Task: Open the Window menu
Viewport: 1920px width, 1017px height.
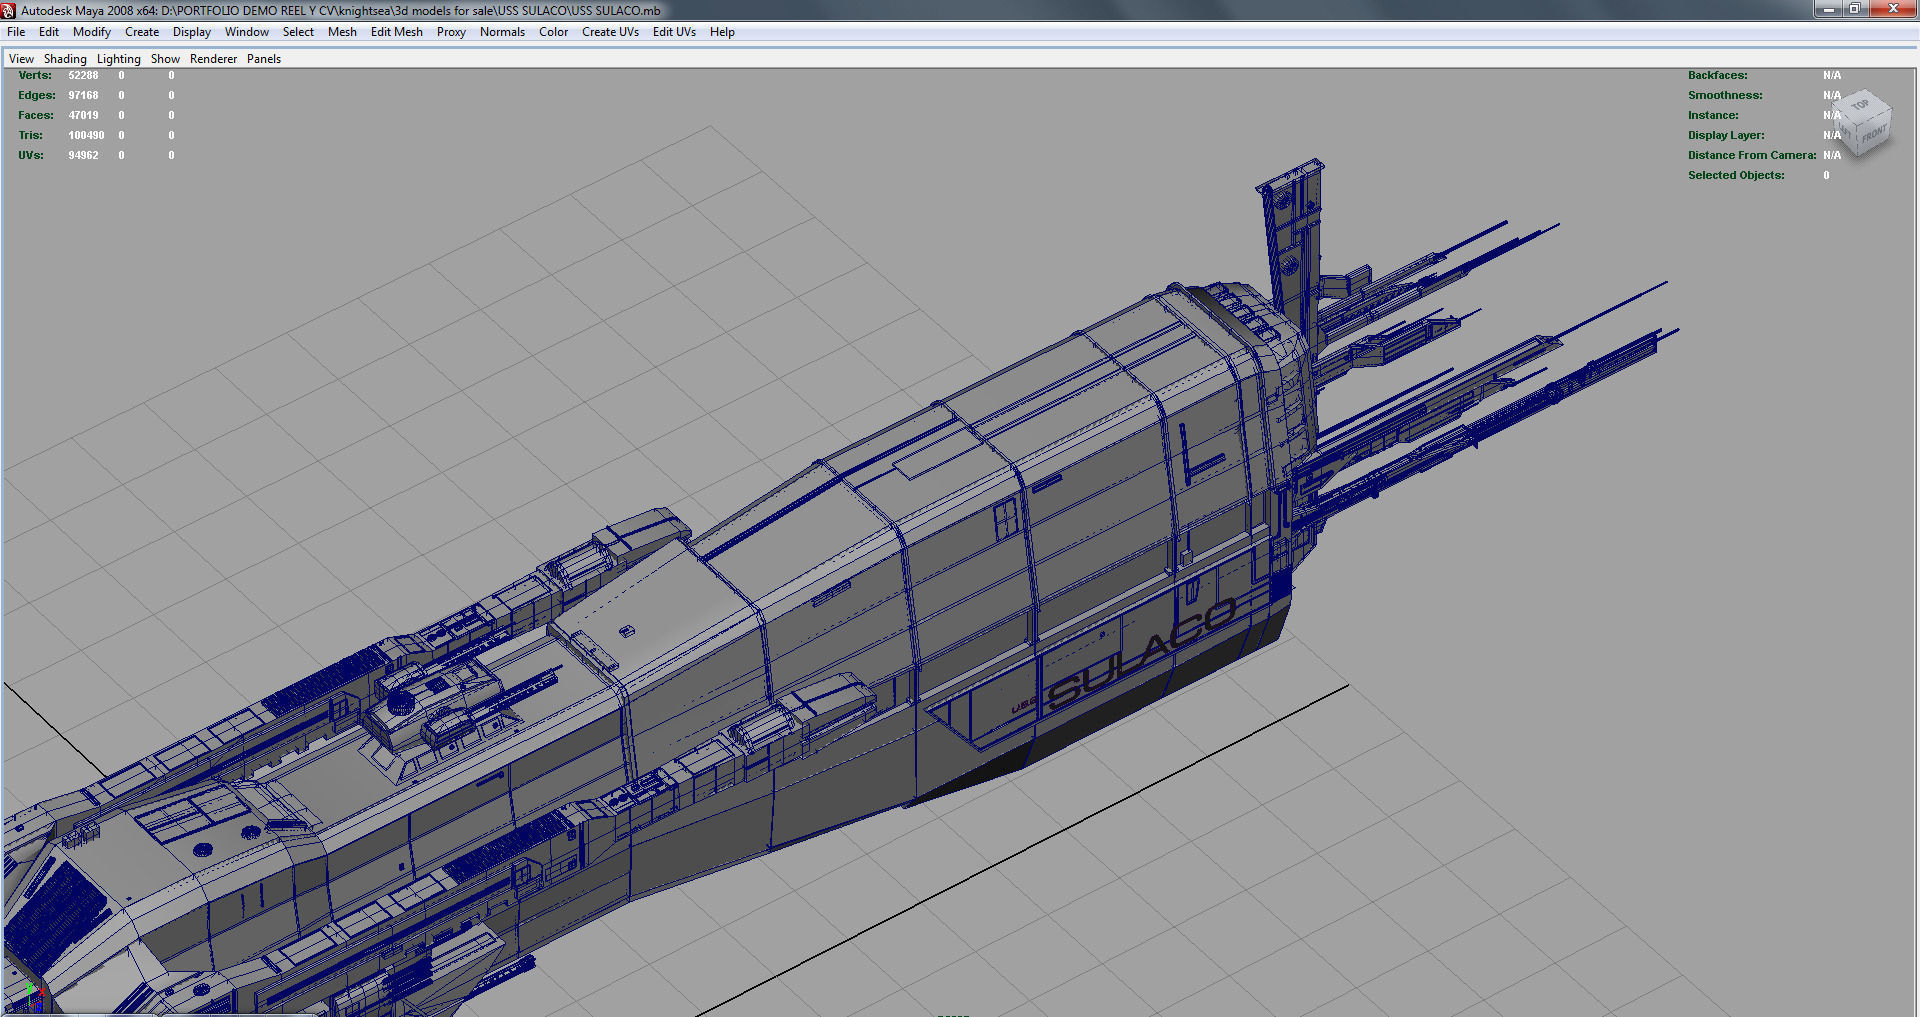Action: [247, 32]
